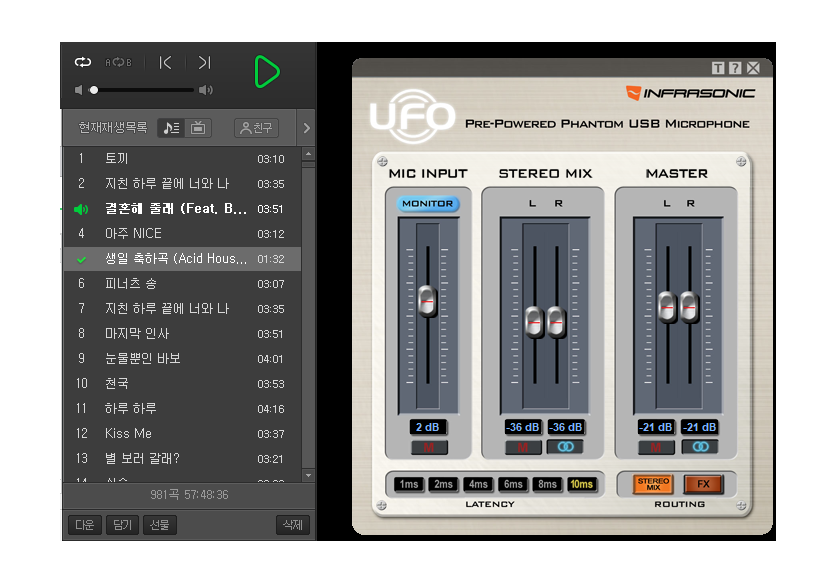The height and width of the screenshot is (582, 835).
Task: Mute the Master channel
Action: pos(656,447)
